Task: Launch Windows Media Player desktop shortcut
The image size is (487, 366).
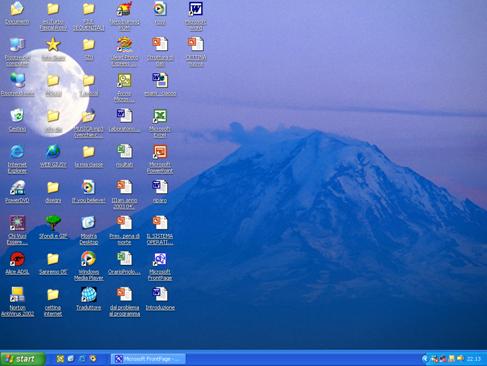Action: pyautogui.click(x=89, y=259)
